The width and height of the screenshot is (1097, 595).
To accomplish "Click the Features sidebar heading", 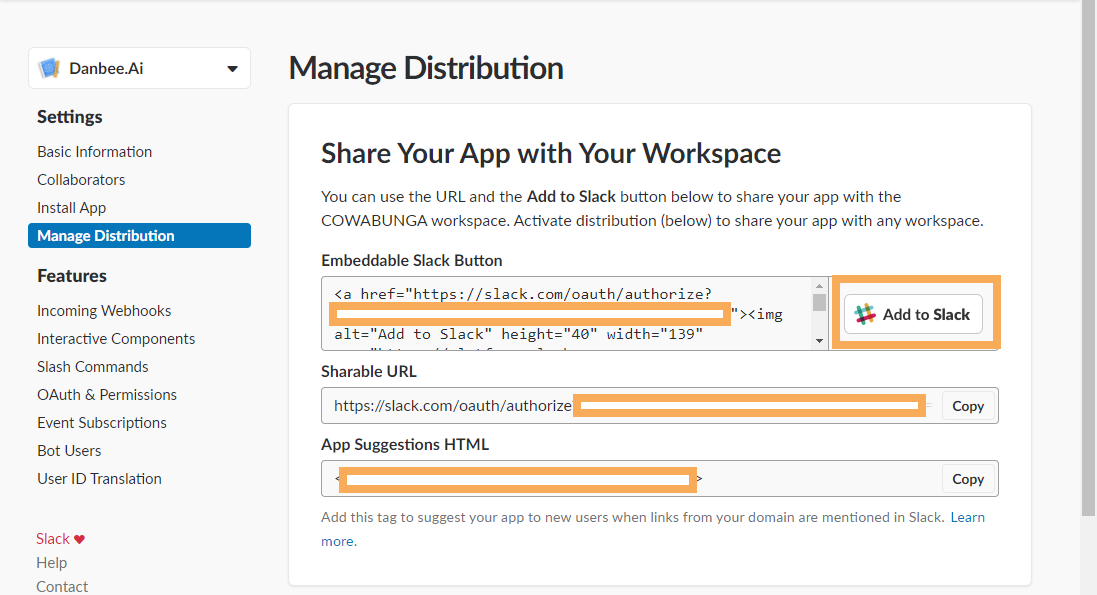I will [x=71, y=276].
